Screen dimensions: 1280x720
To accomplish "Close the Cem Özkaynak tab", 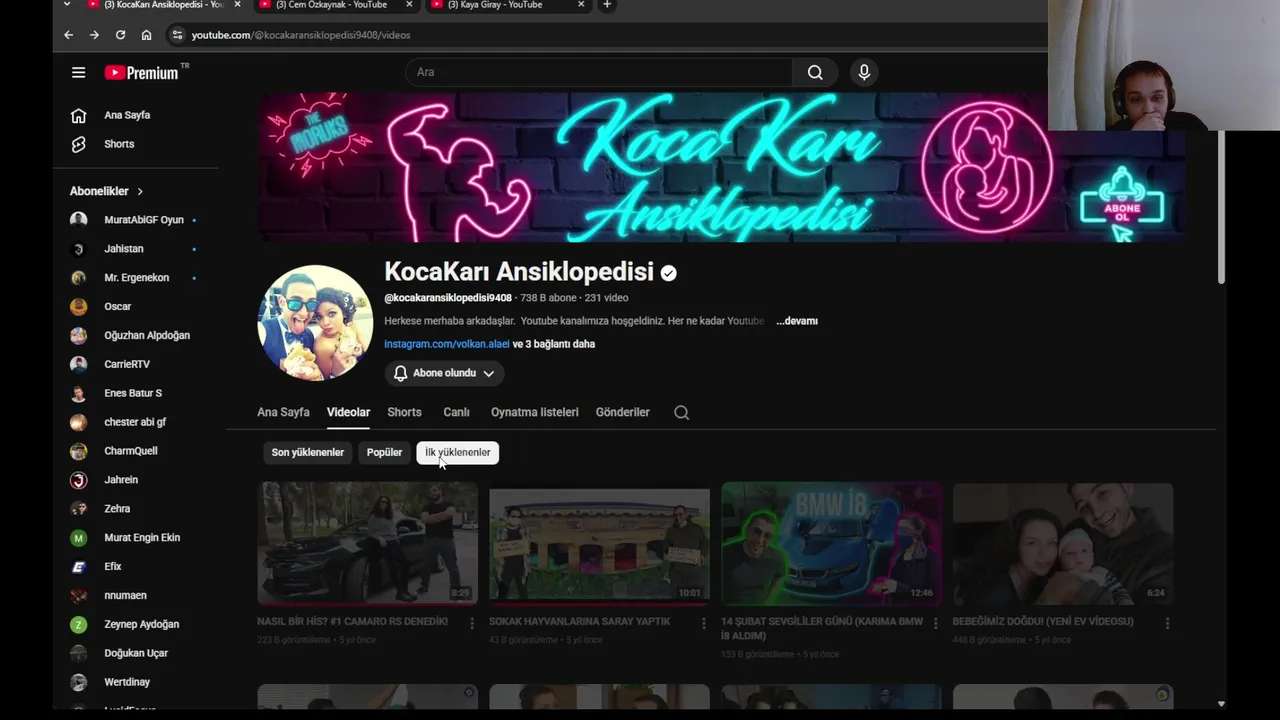I will (409, 5).
